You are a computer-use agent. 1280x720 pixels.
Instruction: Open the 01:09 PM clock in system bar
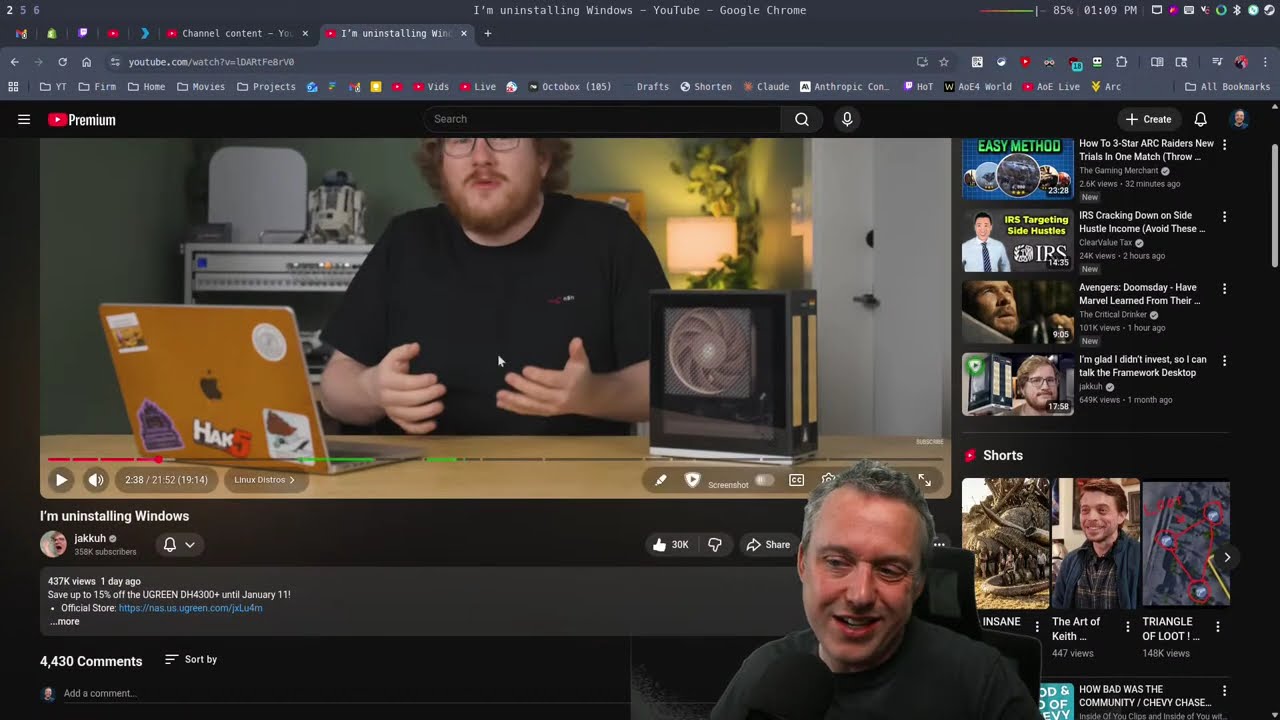click(x=1110, y=10)
